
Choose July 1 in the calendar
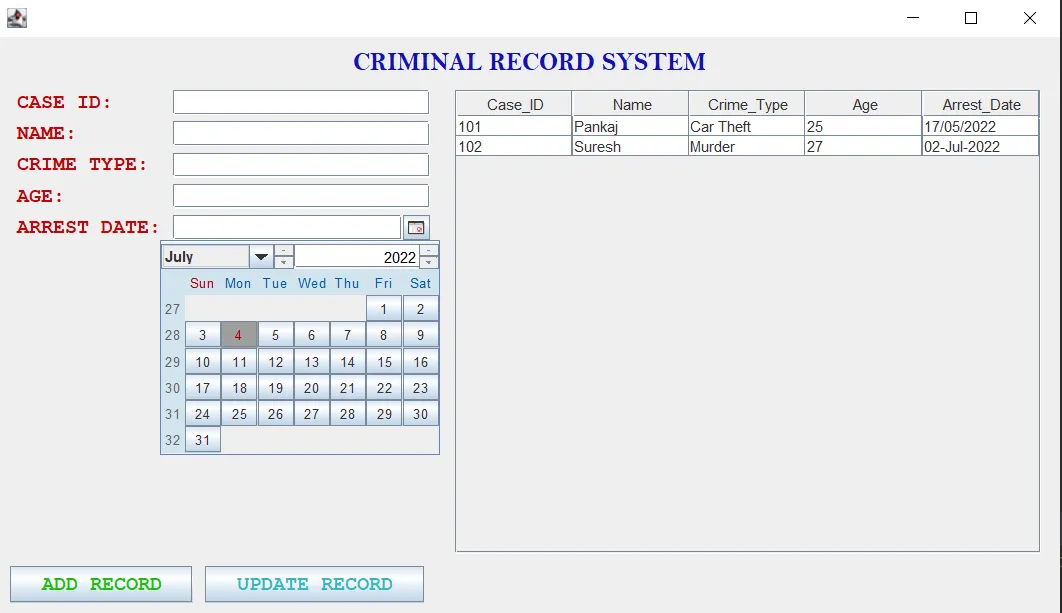384,308
